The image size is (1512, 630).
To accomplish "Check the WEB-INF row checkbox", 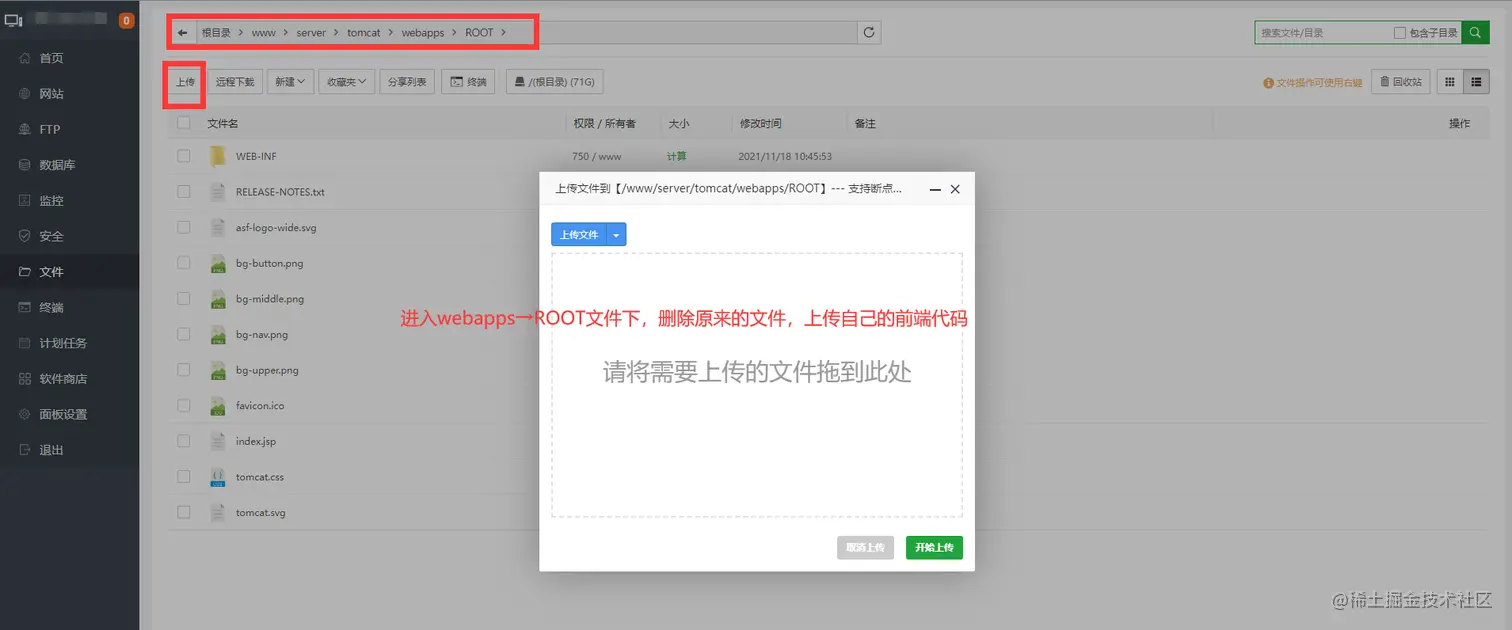I will click(x=183, y=156).
